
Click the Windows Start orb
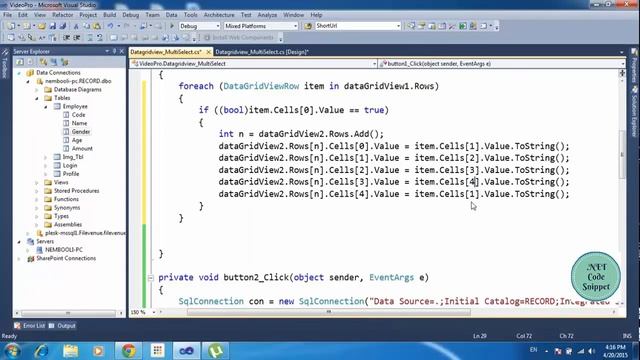click(x=12, y=351)
